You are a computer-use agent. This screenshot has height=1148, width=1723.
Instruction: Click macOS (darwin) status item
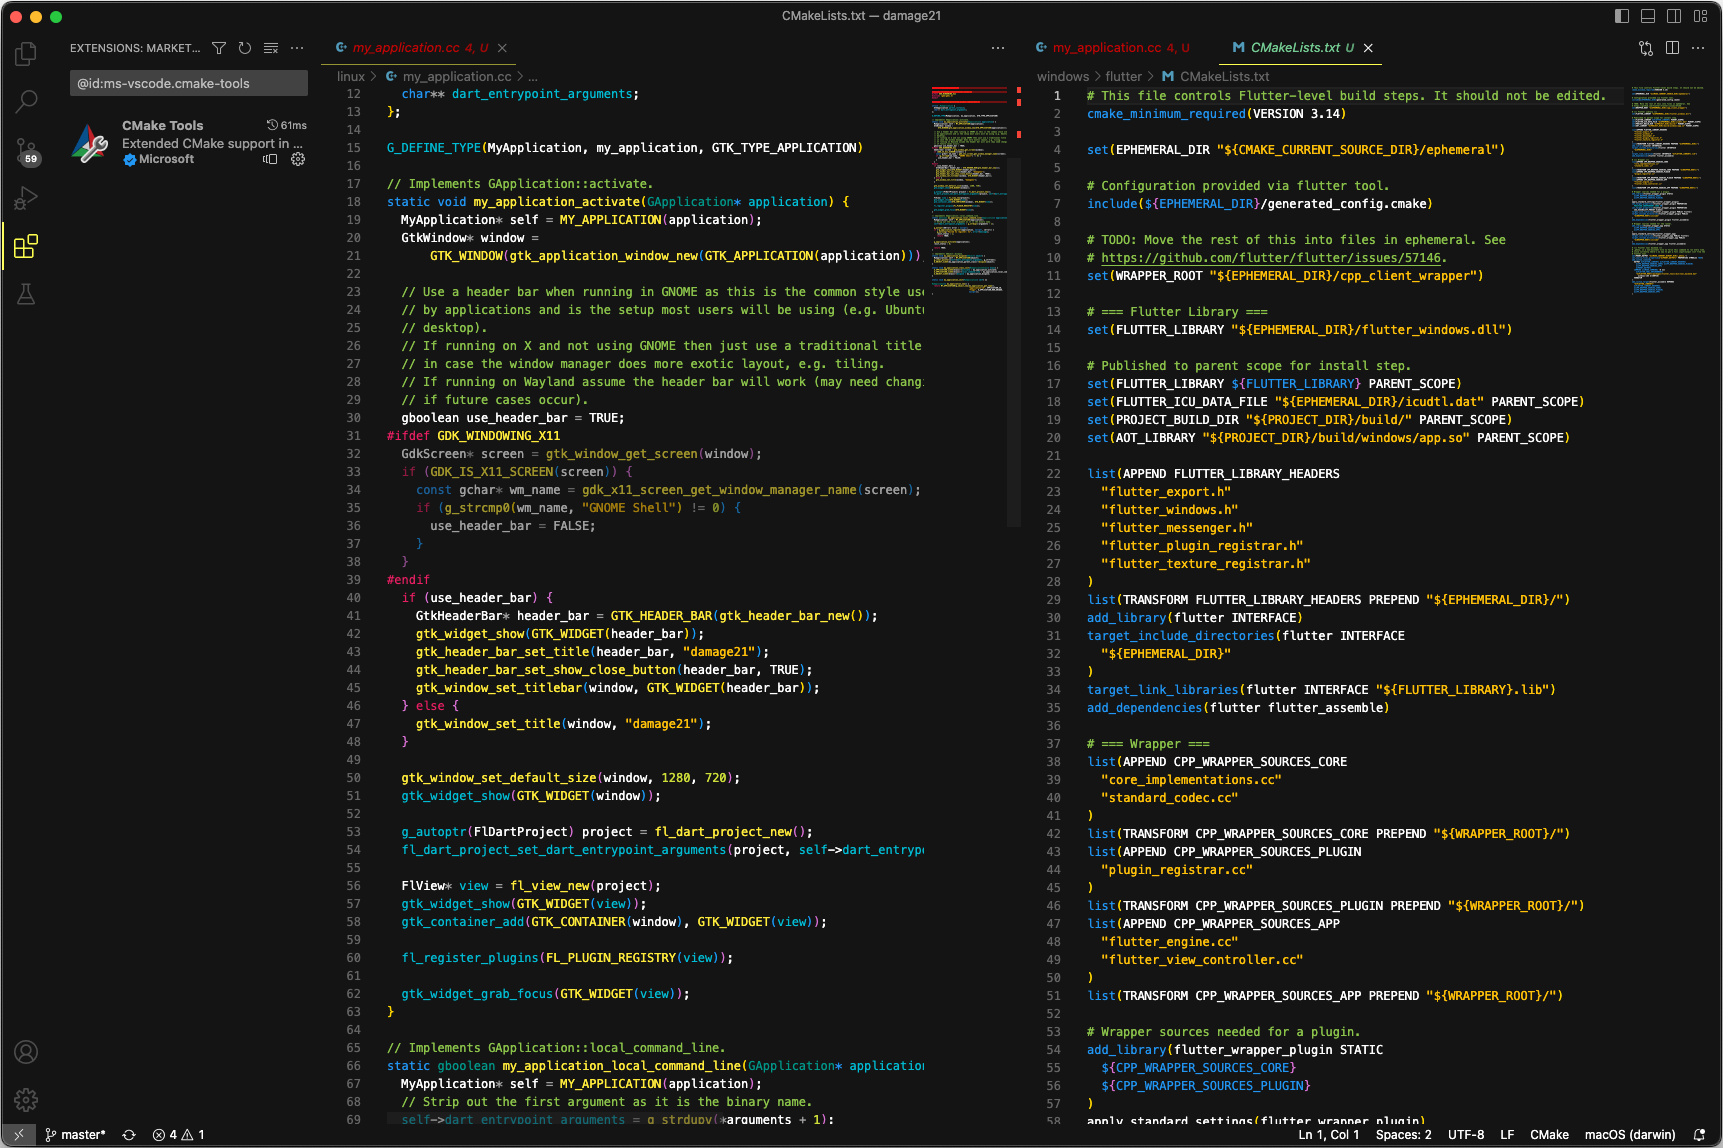coord(1630,1135)
